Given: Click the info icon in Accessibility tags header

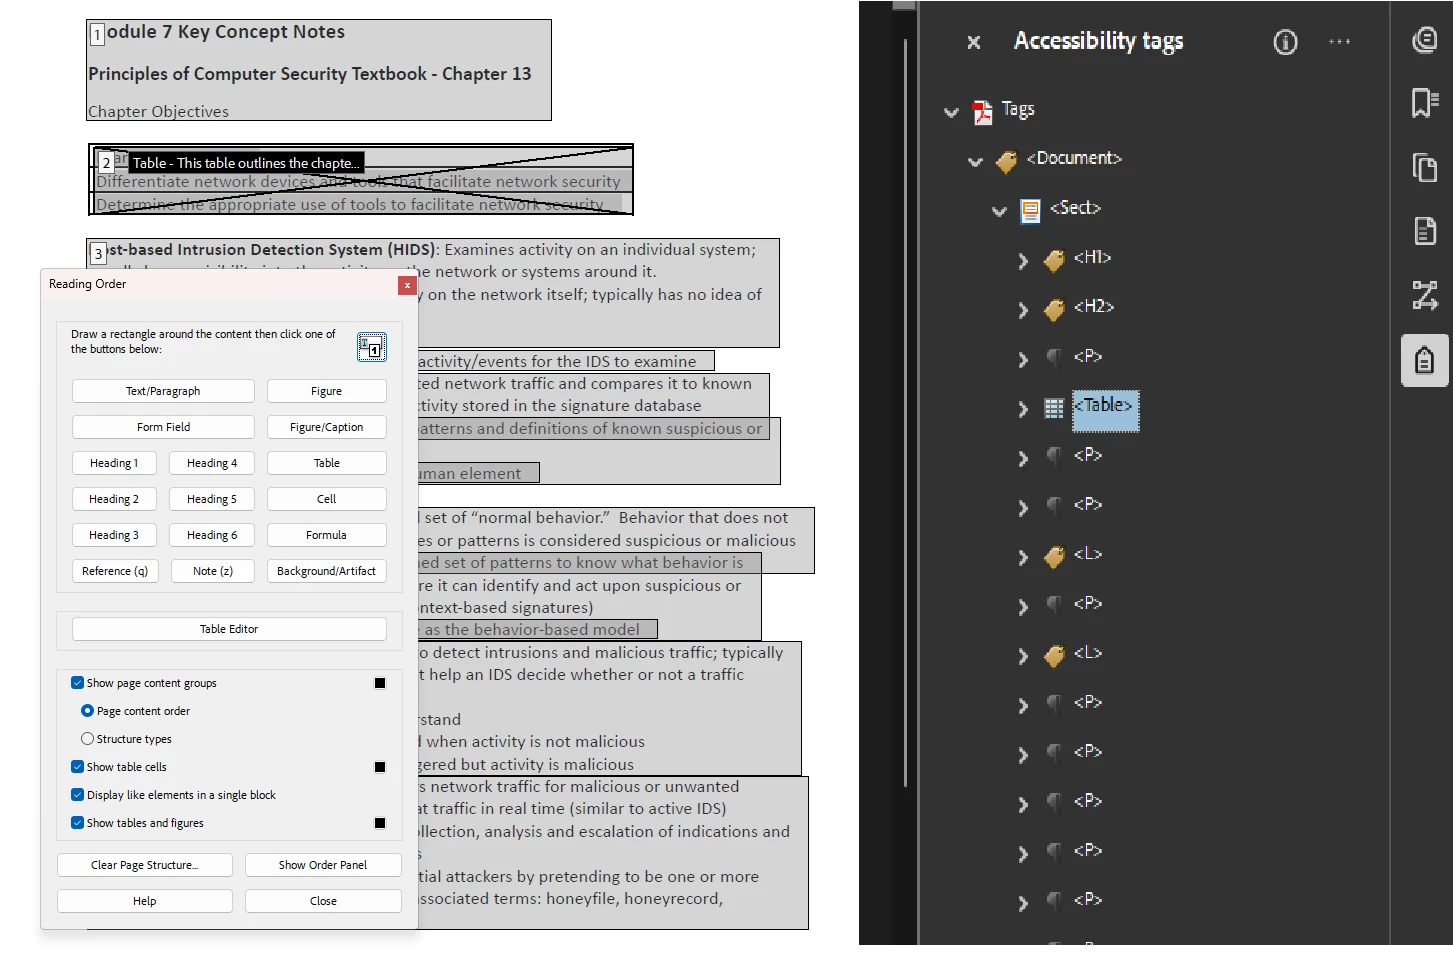Looking at the screenshot, I should [x=1285, y=42].
